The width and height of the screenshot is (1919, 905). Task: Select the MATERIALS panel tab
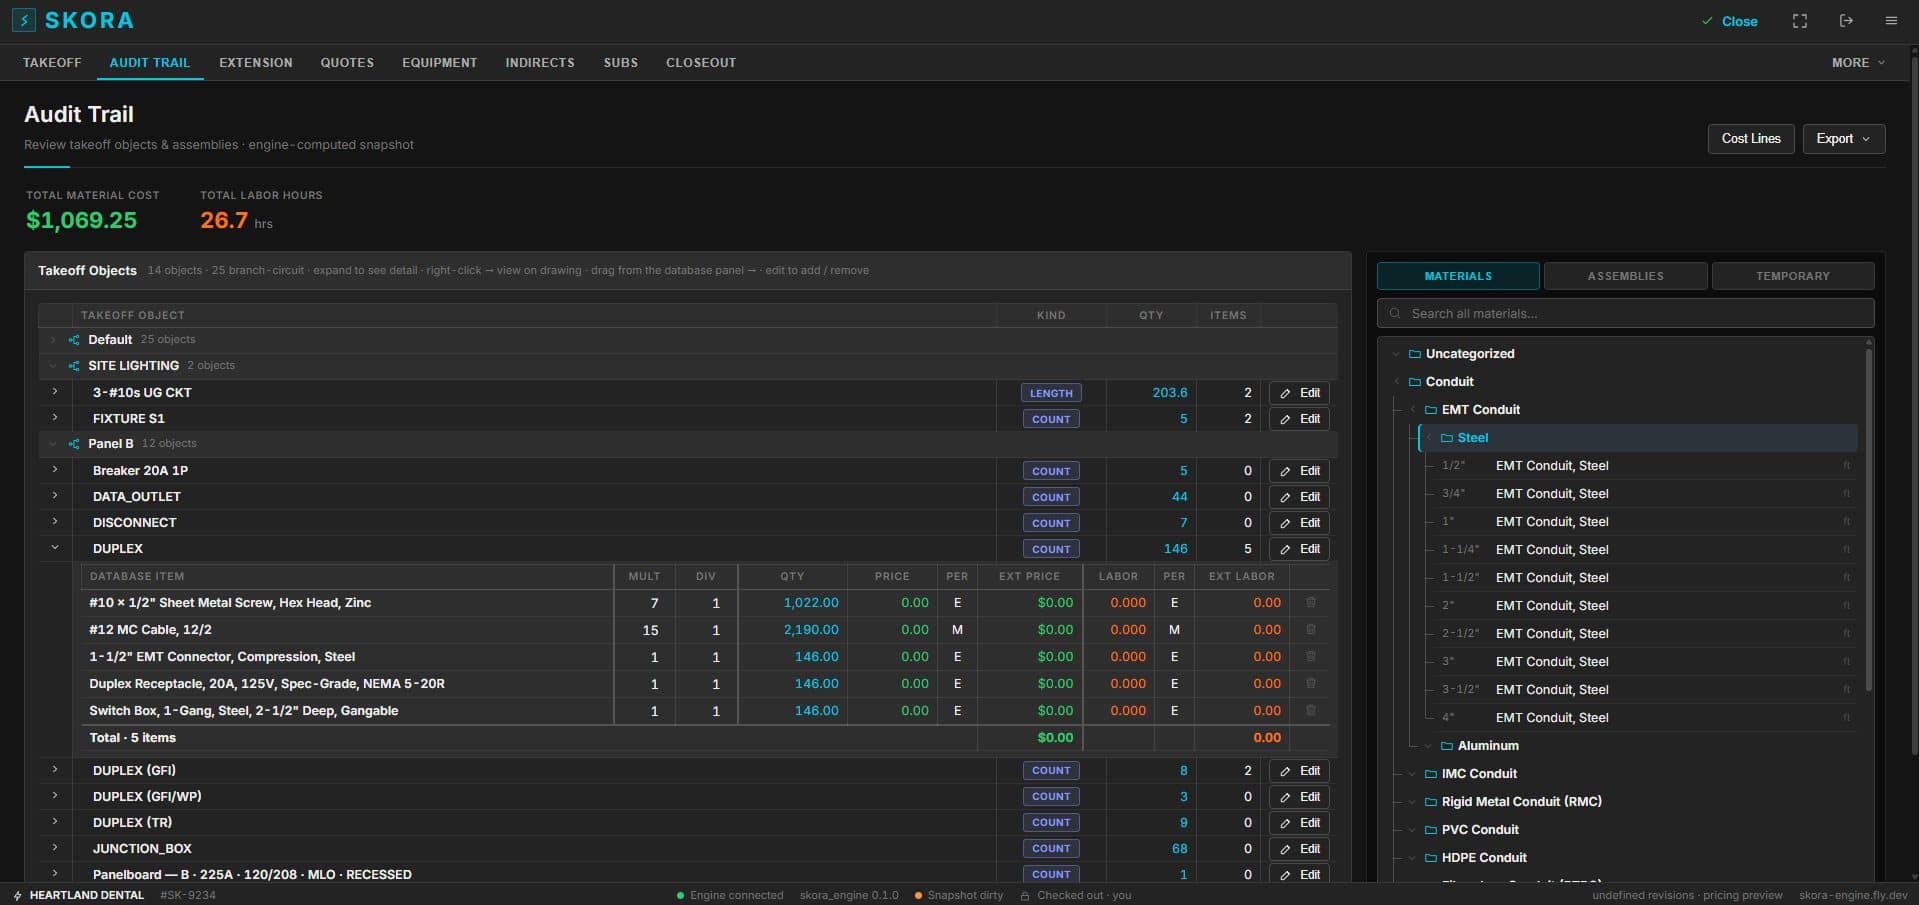[1458, 276]
